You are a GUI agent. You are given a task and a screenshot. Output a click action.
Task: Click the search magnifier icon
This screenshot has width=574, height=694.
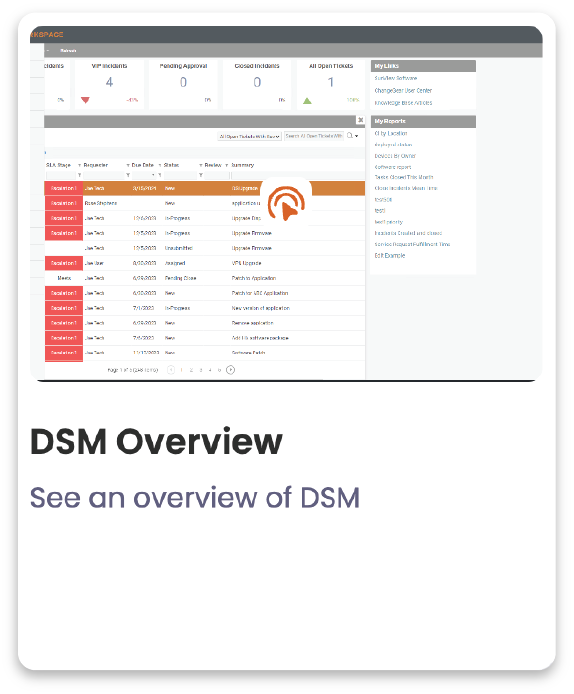click(x=350, y=136)
